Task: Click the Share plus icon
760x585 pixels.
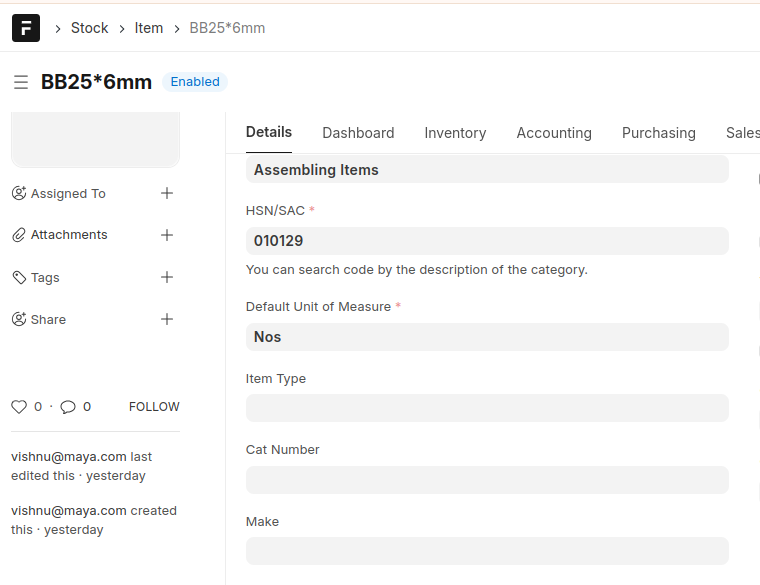Action: (x=167, y=319)
